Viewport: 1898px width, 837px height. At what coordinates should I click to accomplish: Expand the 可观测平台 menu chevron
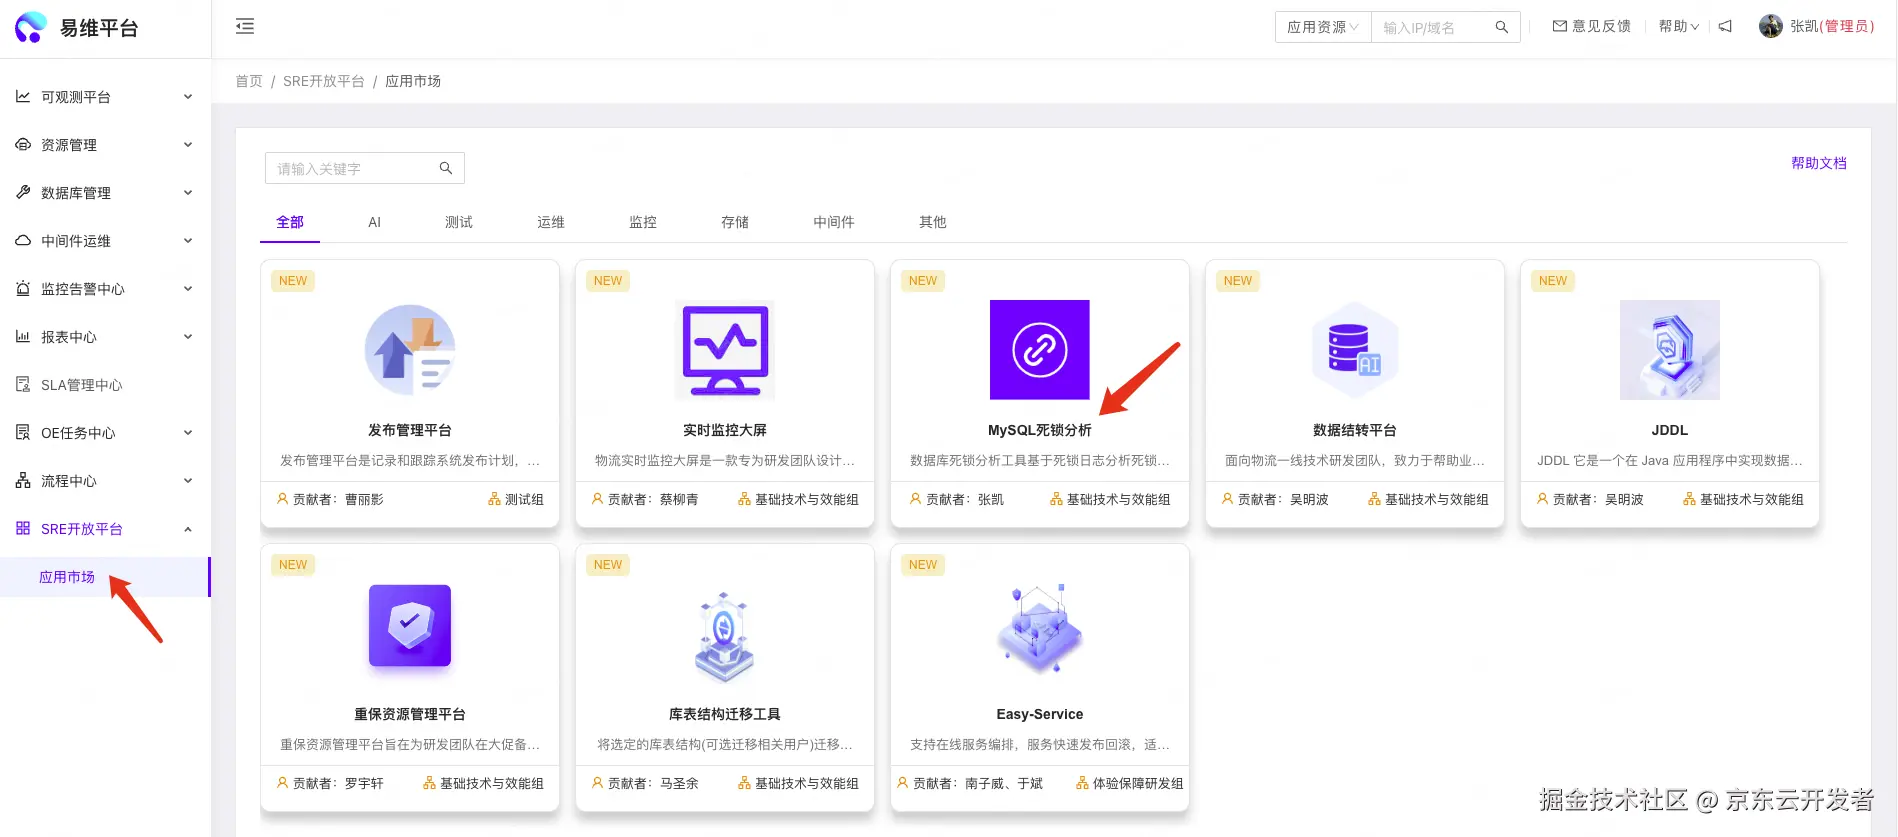click(188, 97)
